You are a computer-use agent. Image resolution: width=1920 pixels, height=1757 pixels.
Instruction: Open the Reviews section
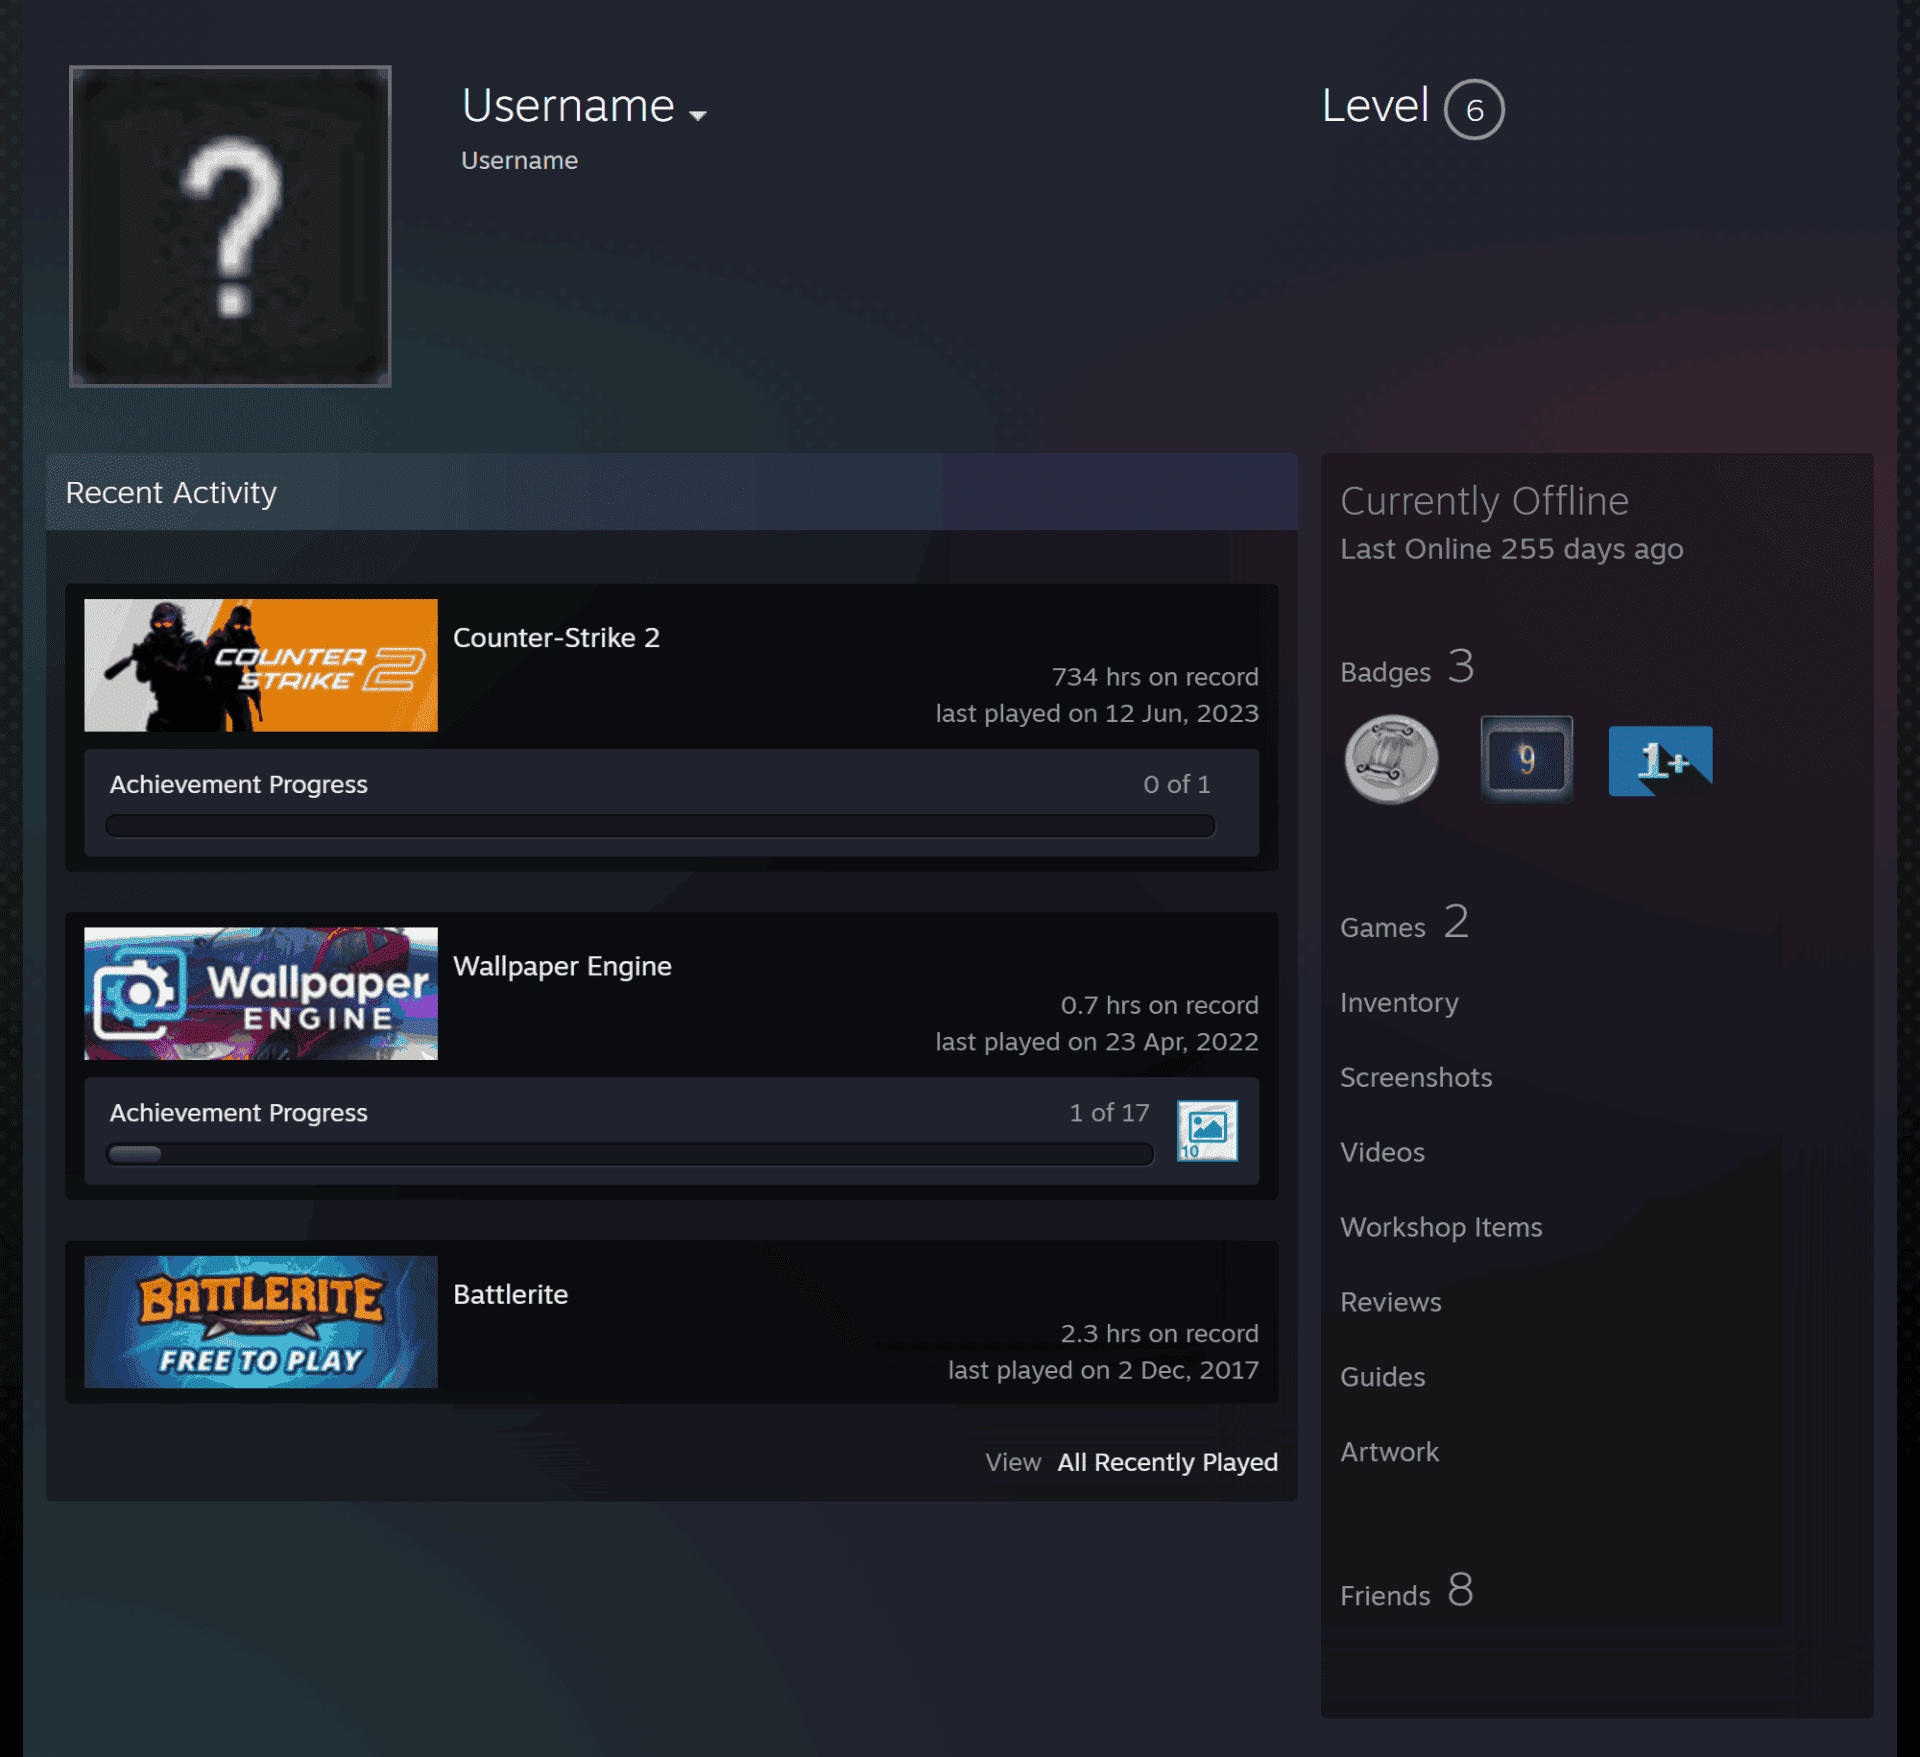pos(1390,1302)
